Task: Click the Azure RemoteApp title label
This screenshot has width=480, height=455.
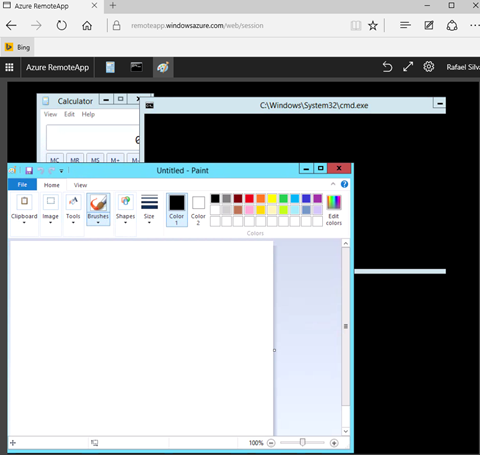Action: click(57, 67)
